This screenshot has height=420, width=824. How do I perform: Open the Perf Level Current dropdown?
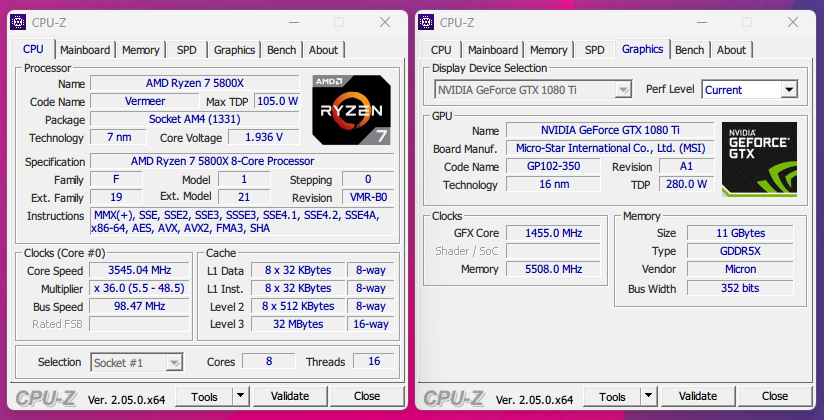[750, 90]
